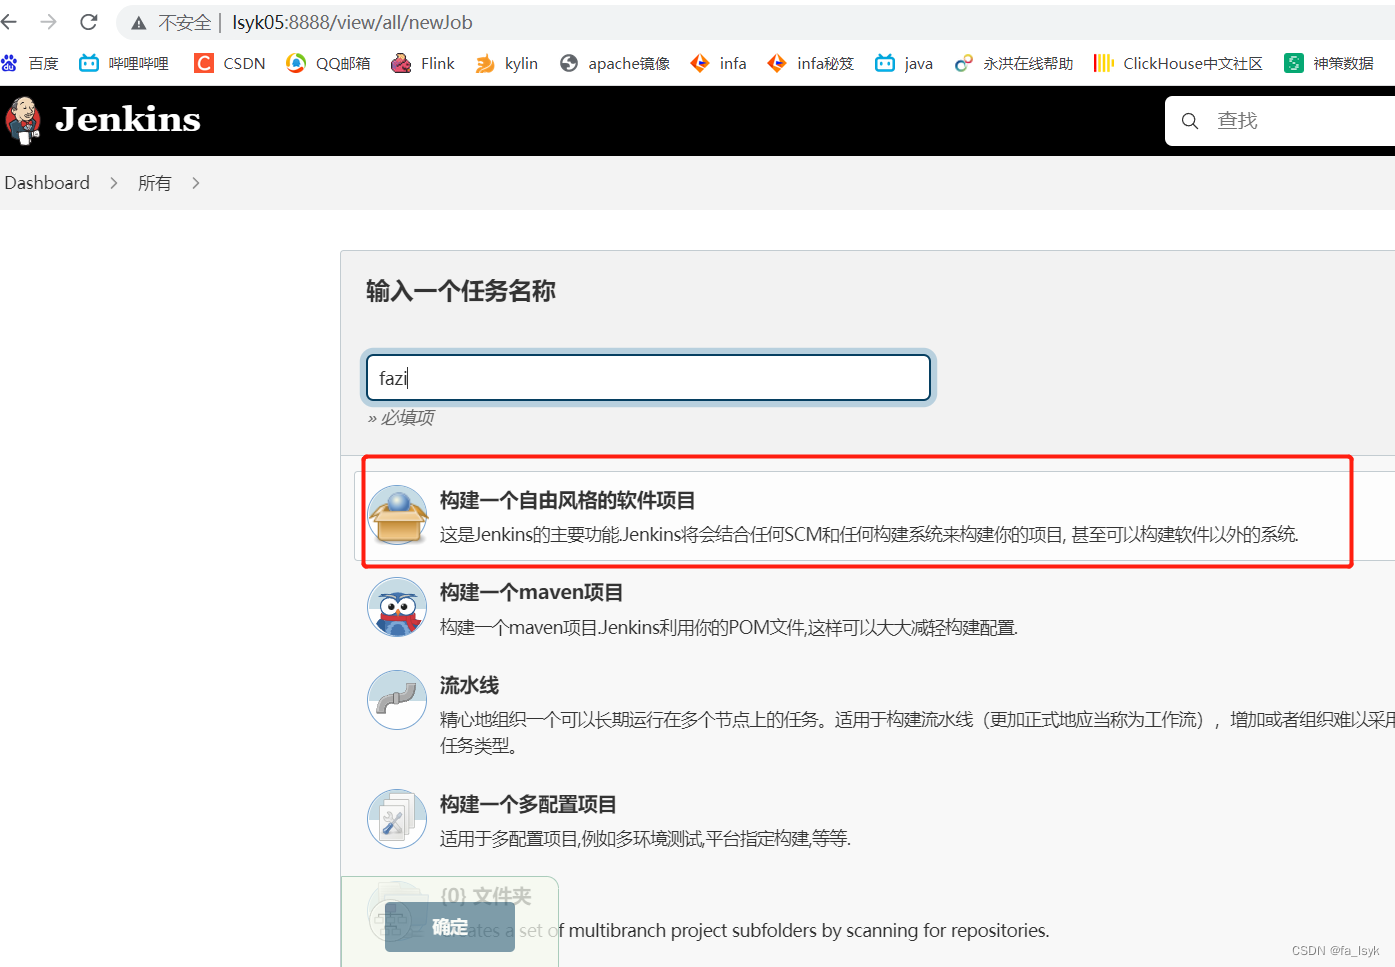
Task: Open the java bookmark
Action: point(904,63)
